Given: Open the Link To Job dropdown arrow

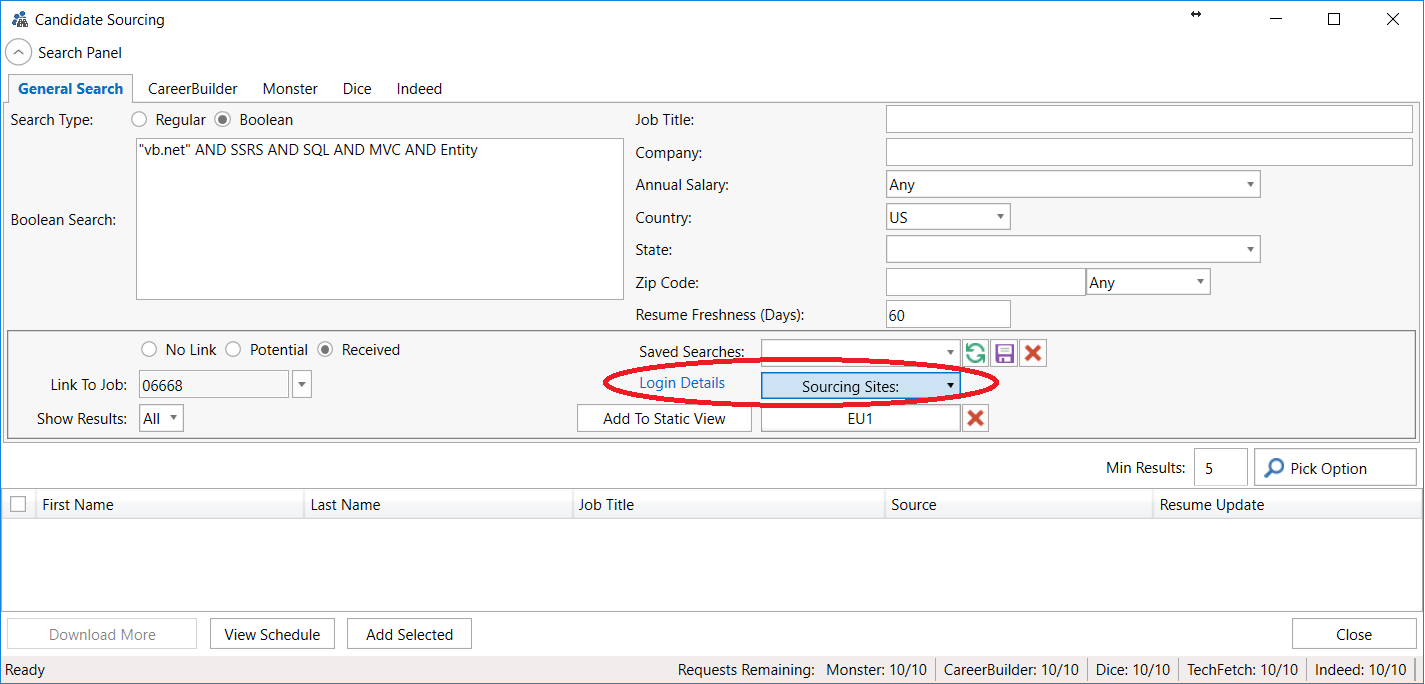Looking at the screenshot, I should pyautogui.click(x=302, y=384).
